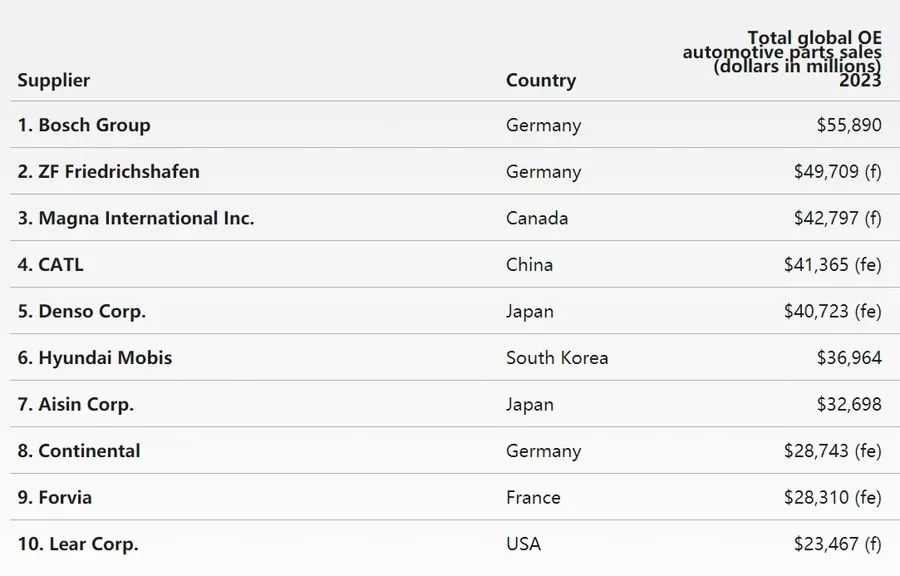Select Denso Corp. in the table
900x576 pixels.
[82, 311]
